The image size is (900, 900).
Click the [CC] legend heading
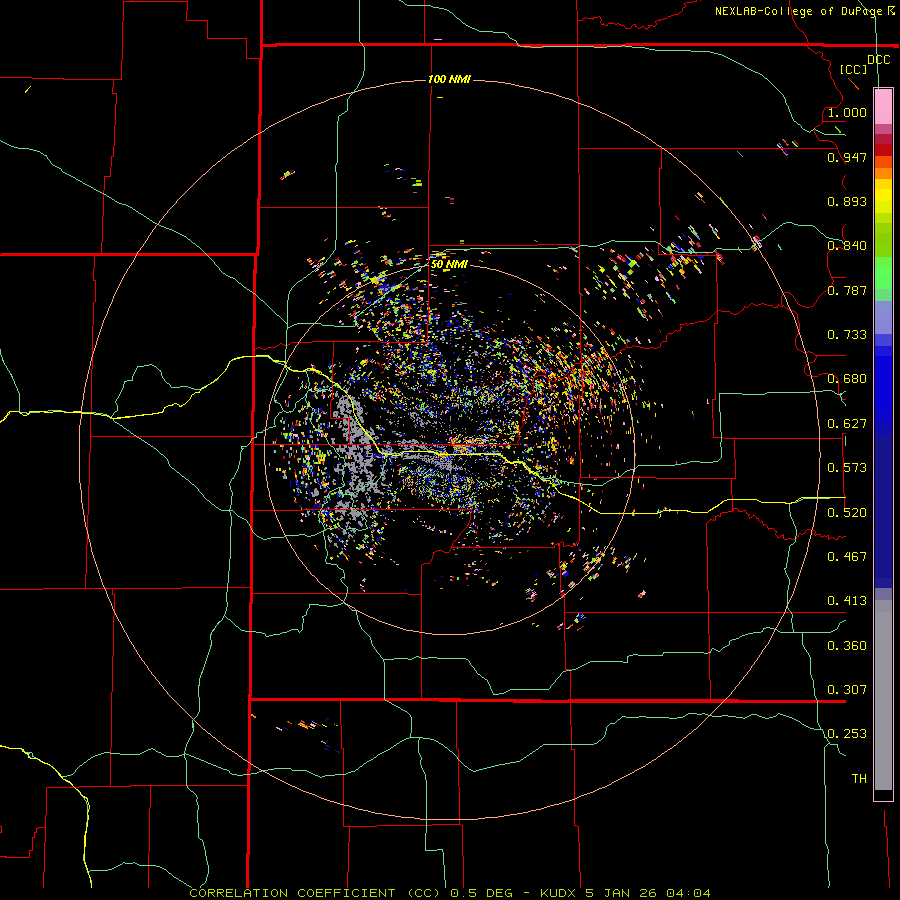[x=853, y=69]
